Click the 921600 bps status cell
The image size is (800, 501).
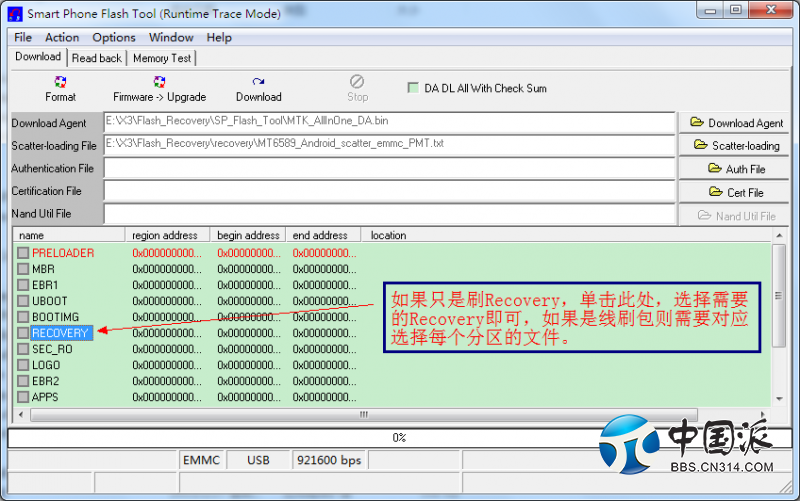click(329, 460)
